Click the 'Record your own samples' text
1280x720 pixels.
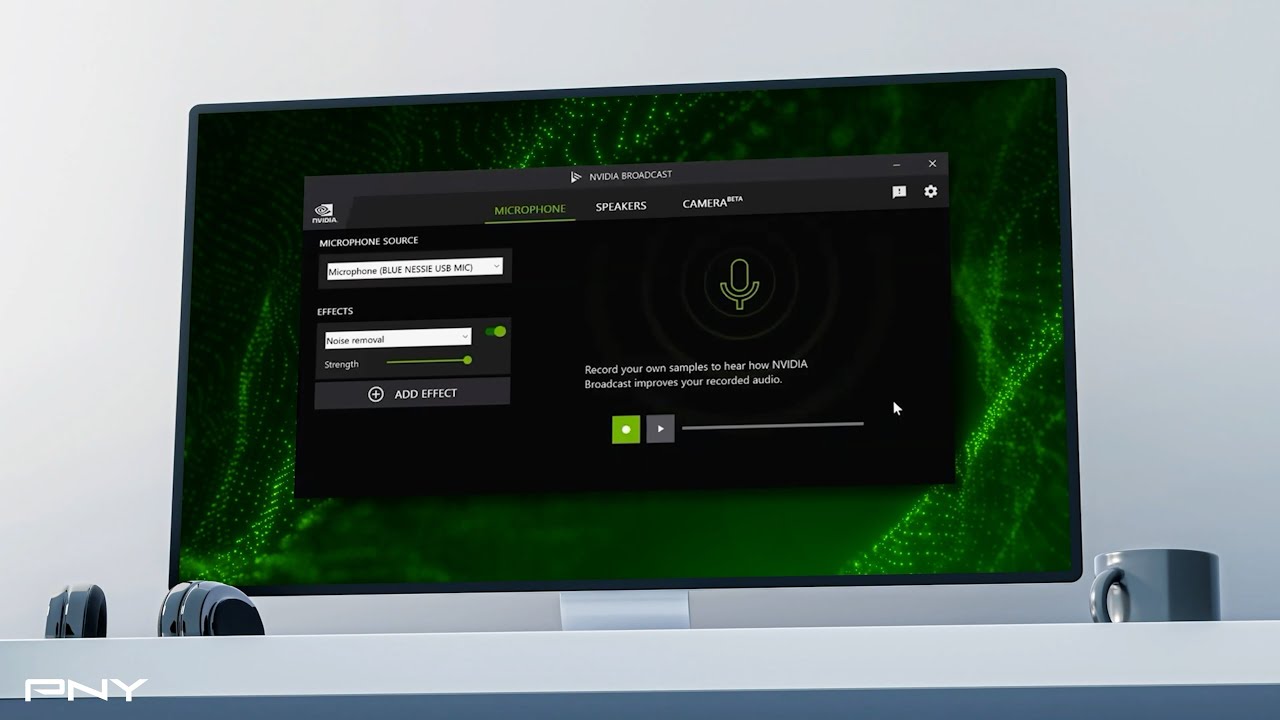click(696, 373)
